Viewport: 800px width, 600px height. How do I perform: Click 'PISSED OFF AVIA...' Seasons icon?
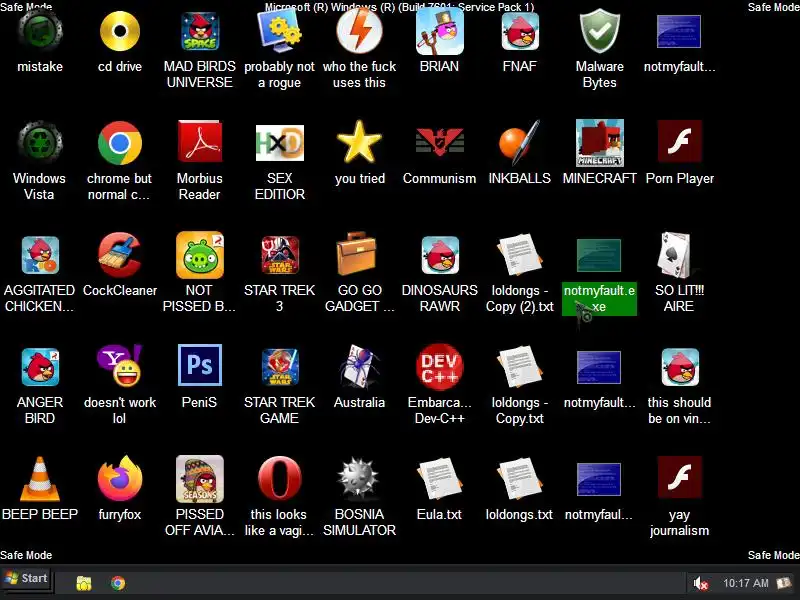[x=200, y=479]
